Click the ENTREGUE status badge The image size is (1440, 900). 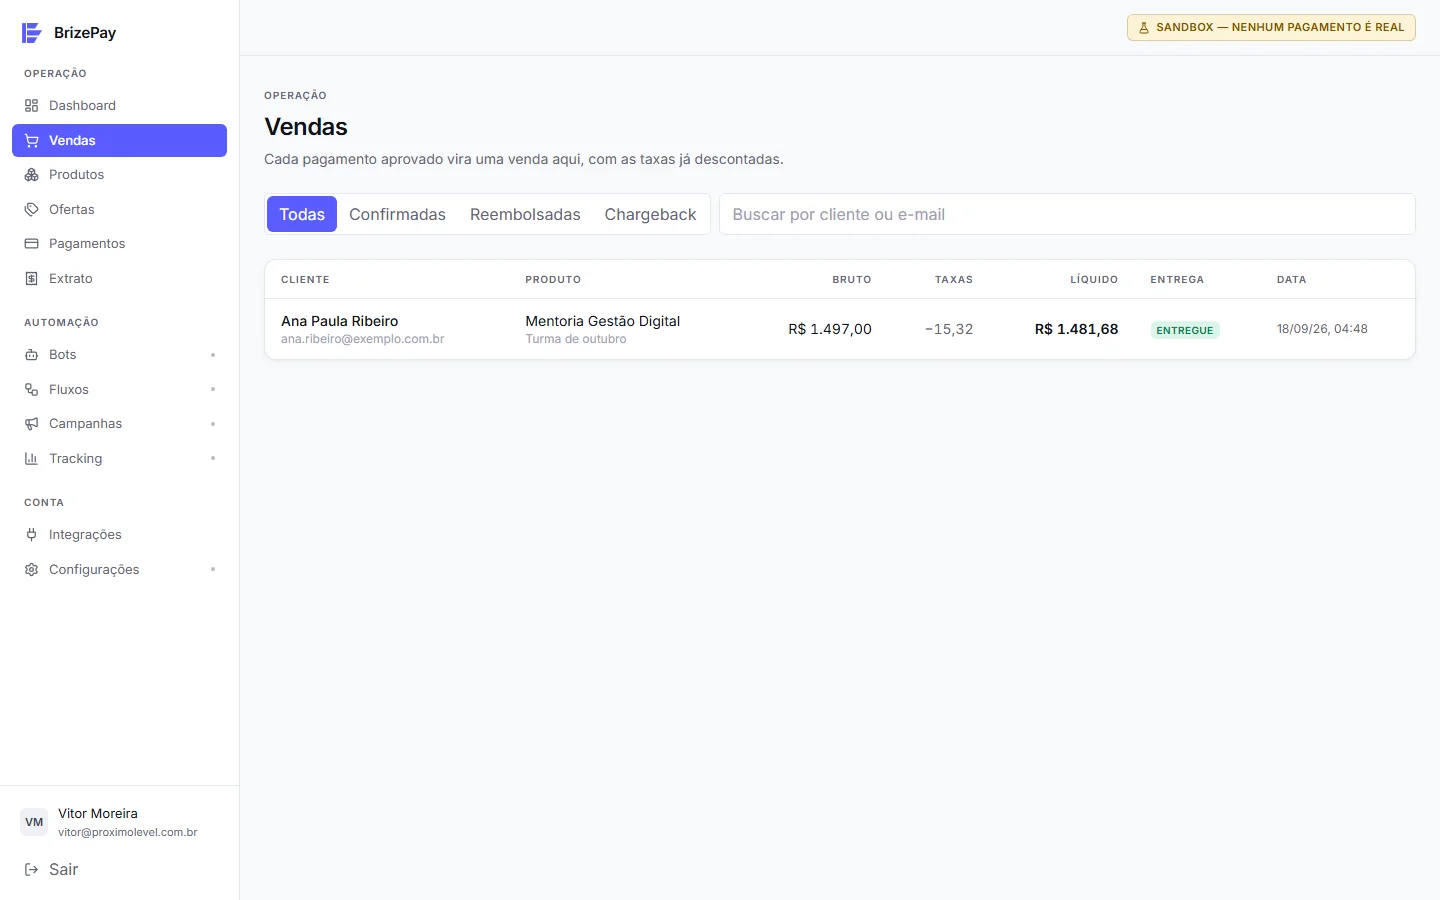[1185, 330]
